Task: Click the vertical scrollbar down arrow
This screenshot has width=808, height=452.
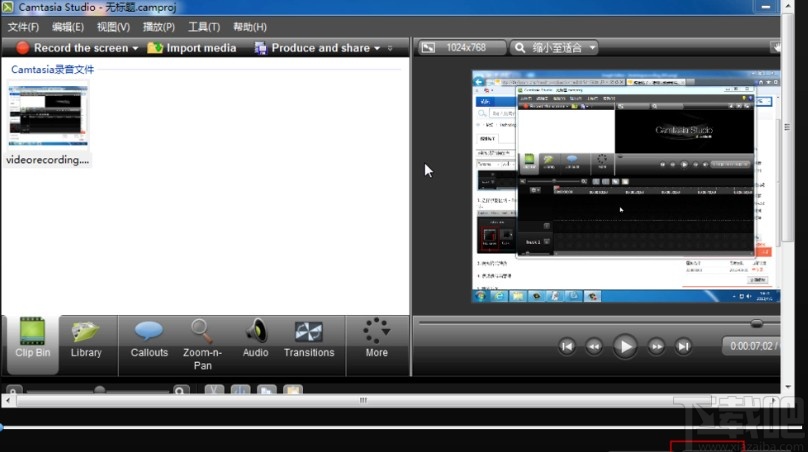Action: pos(787,387)
